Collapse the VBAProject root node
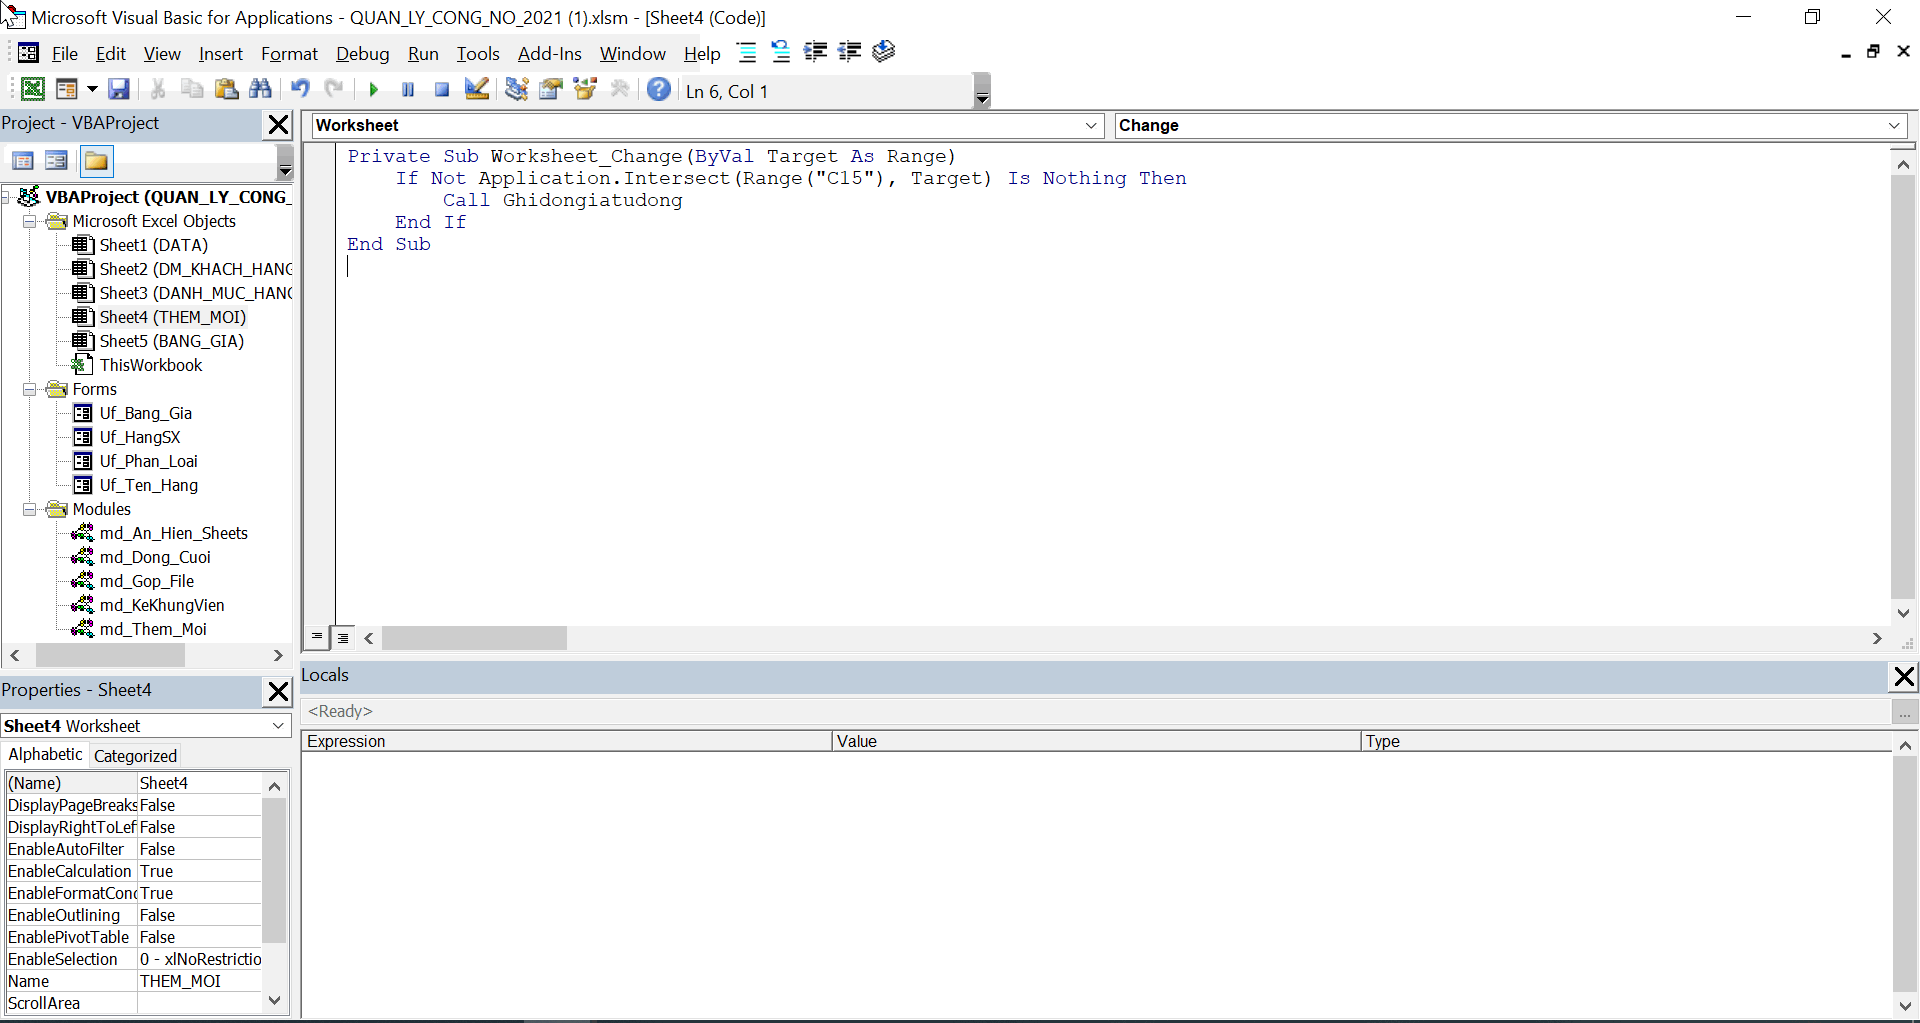The height and width of the screenshot is (1023, 1920). (x=6, y=197)
